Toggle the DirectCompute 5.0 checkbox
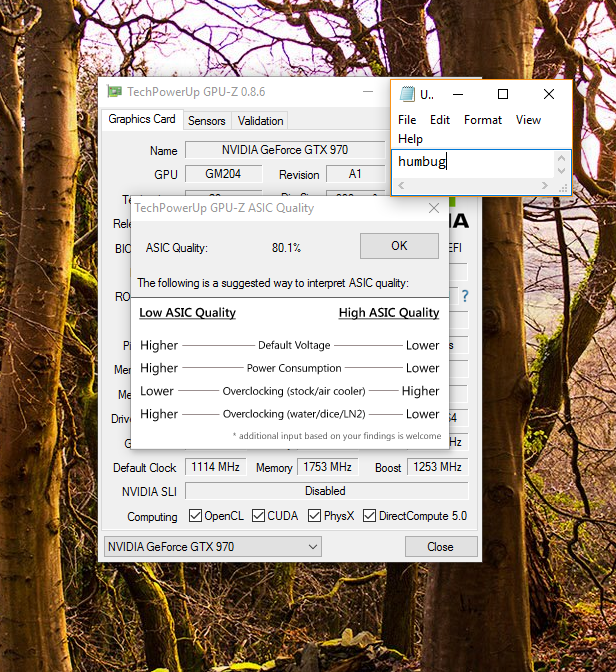This screenshot has width=616, height=672. click(369, 516)
